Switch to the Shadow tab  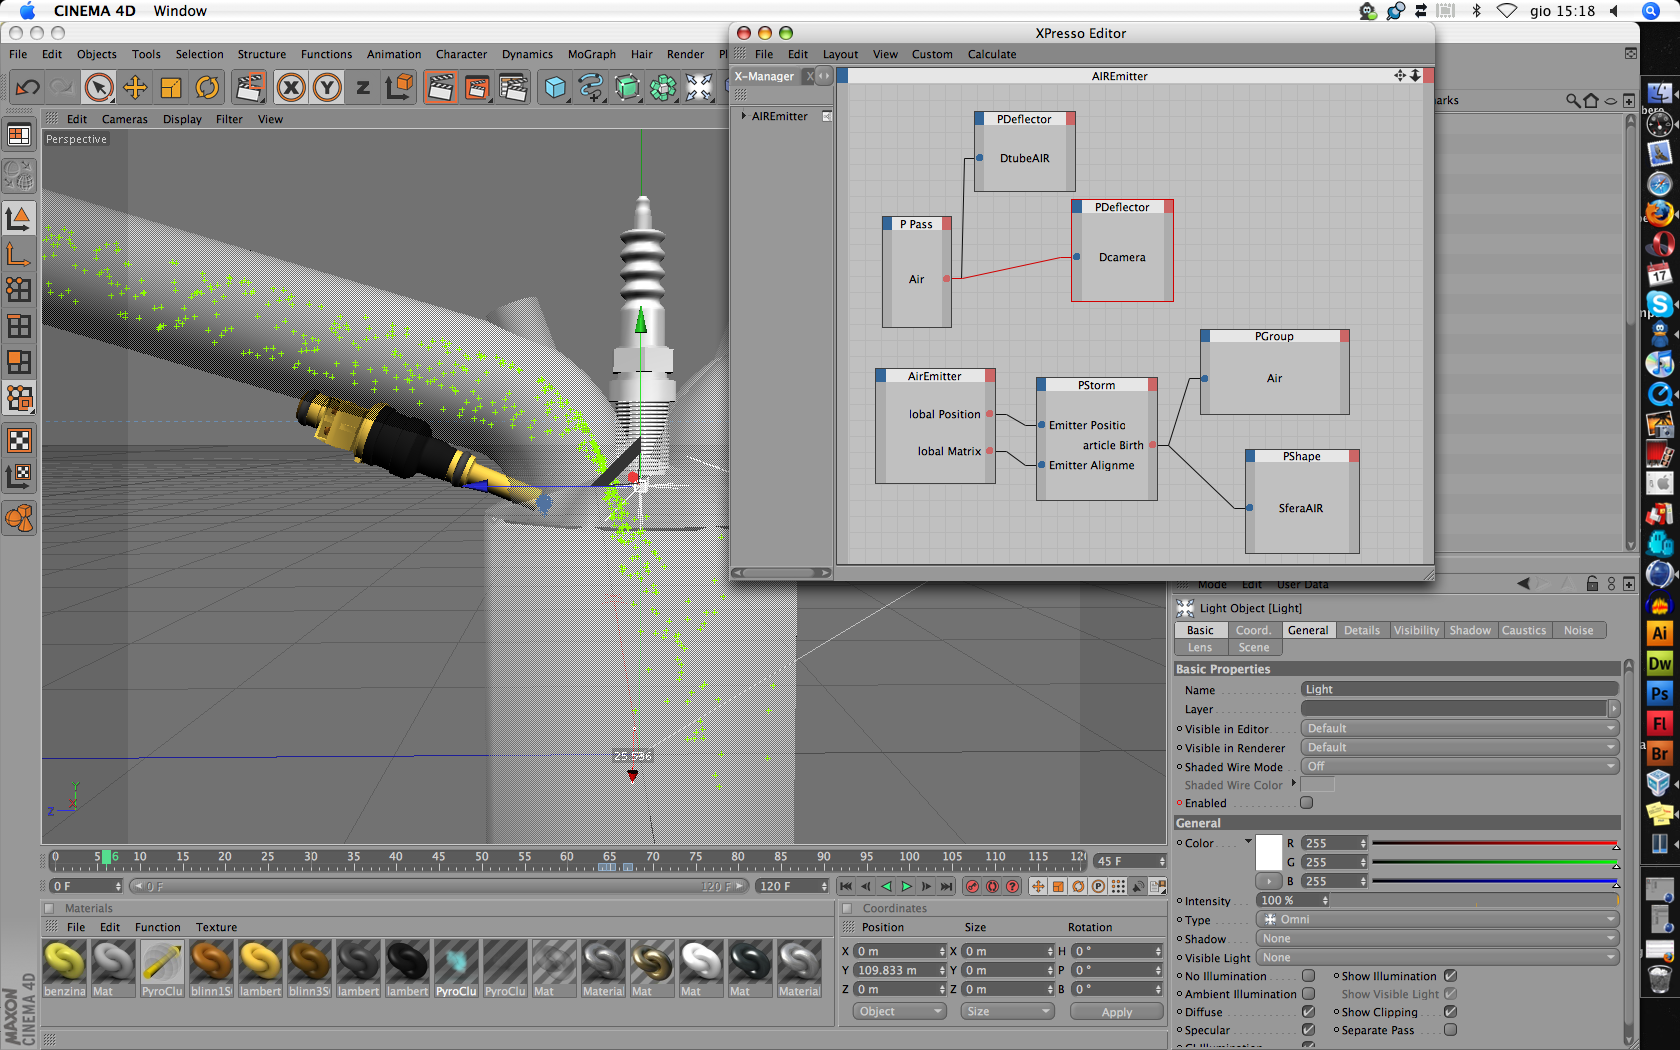coord(1469,630)
